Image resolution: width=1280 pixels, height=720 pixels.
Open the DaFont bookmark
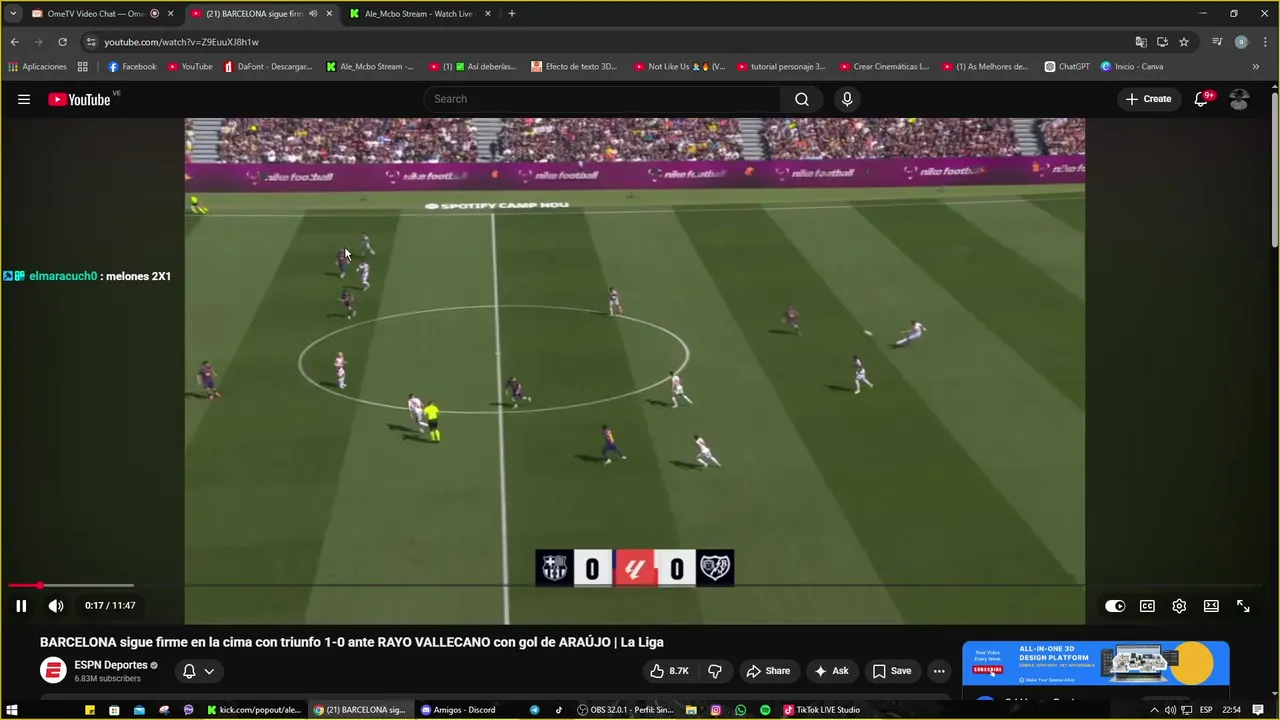click(x=268, y=67)
